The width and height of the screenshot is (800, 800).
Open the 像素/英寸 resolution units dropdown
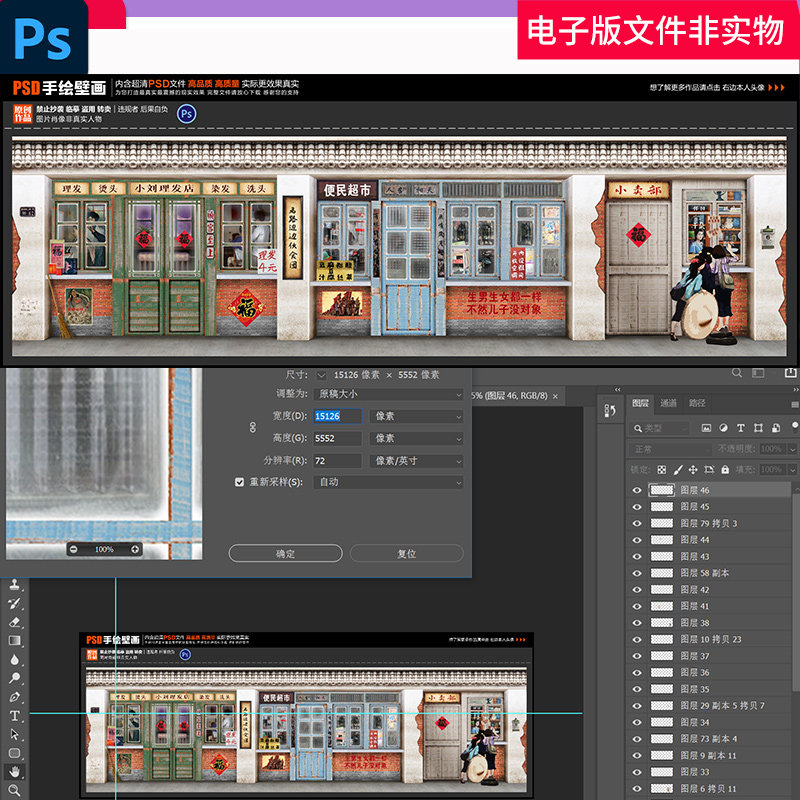tap(420, 460)
